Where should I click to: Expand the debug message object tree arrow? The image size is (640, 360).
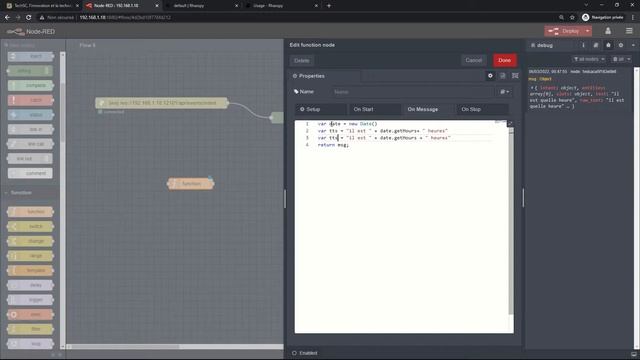point(532,88)
